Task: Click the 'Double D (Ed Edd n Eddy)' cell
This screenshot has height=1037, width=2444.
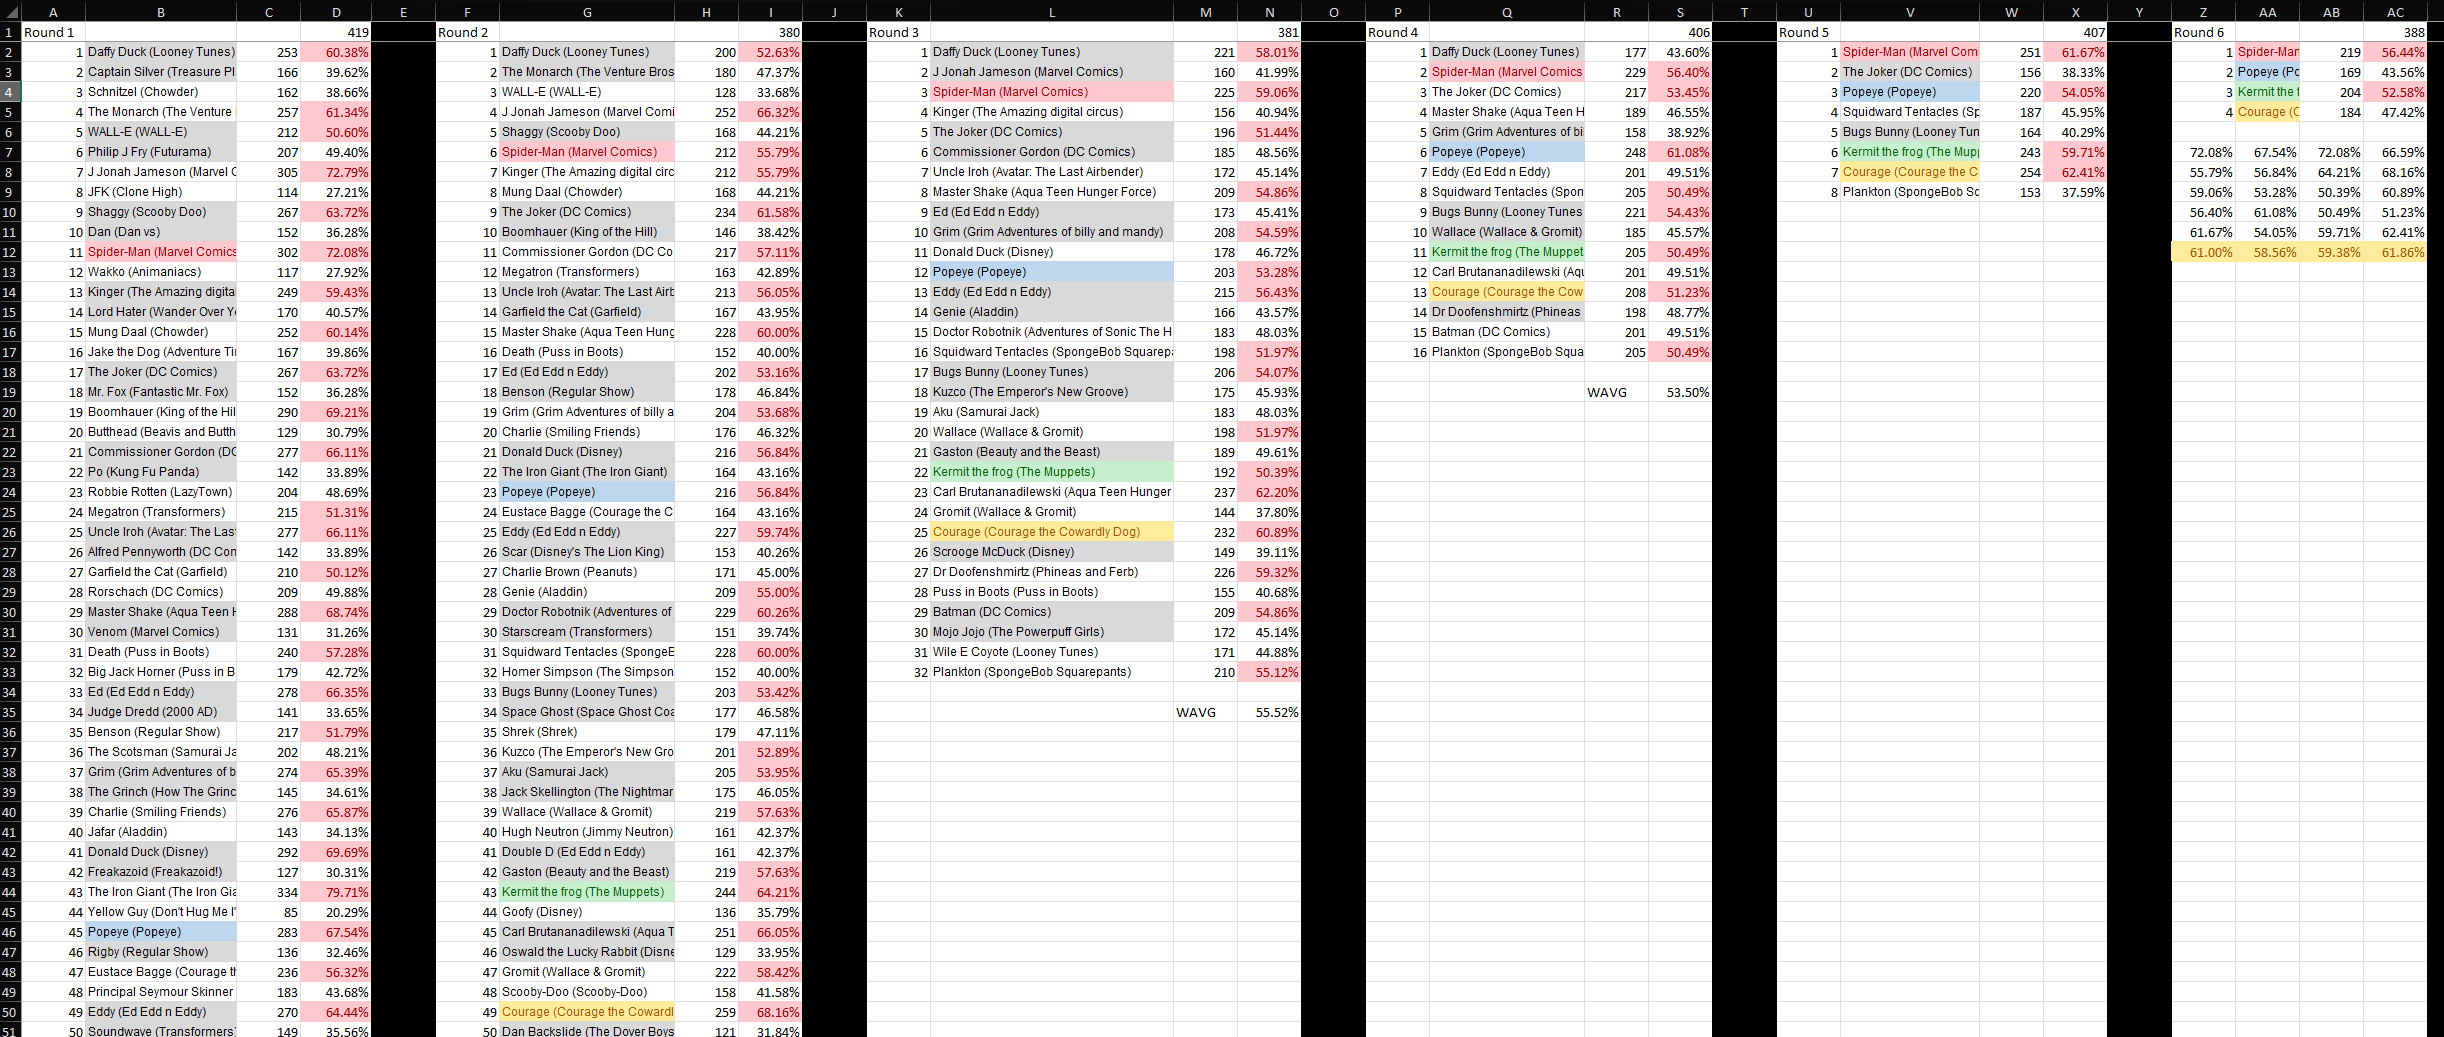Action: tap(587, 852)
